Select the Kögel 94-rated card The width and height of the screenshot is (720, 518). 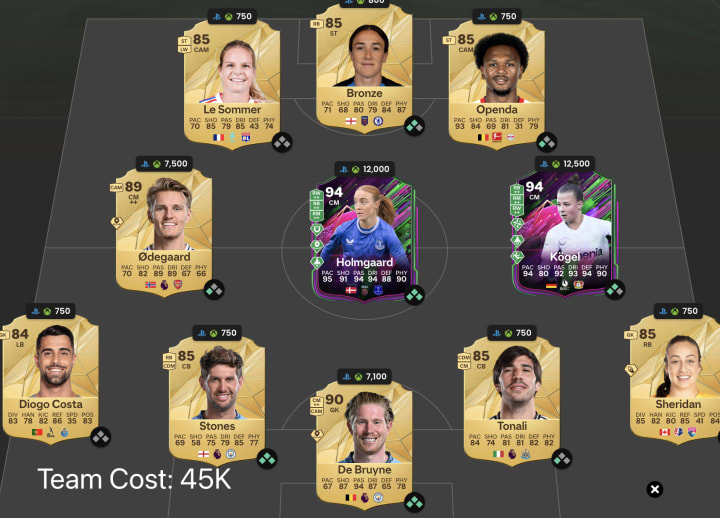tap(564, 234)
